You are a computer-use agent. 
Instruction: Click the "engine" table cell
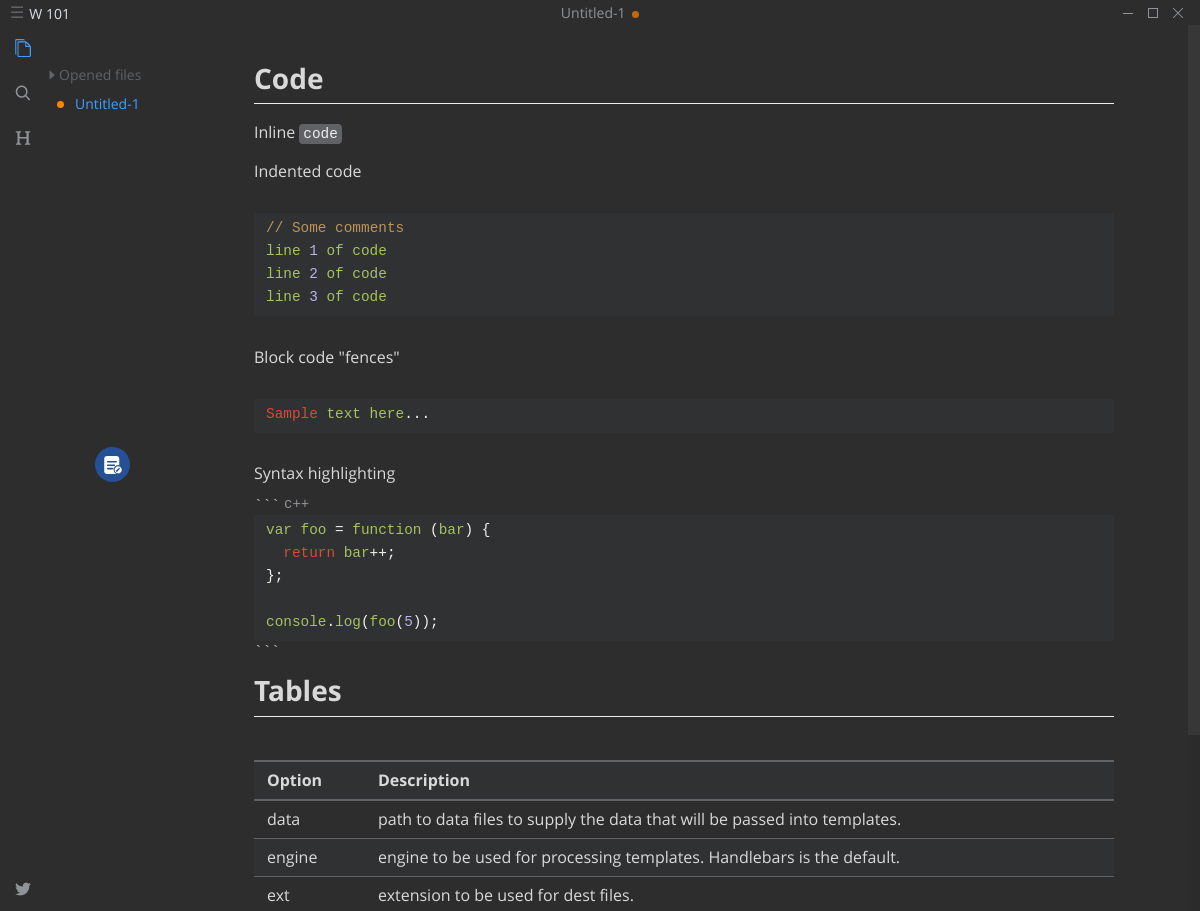[310, 858]
